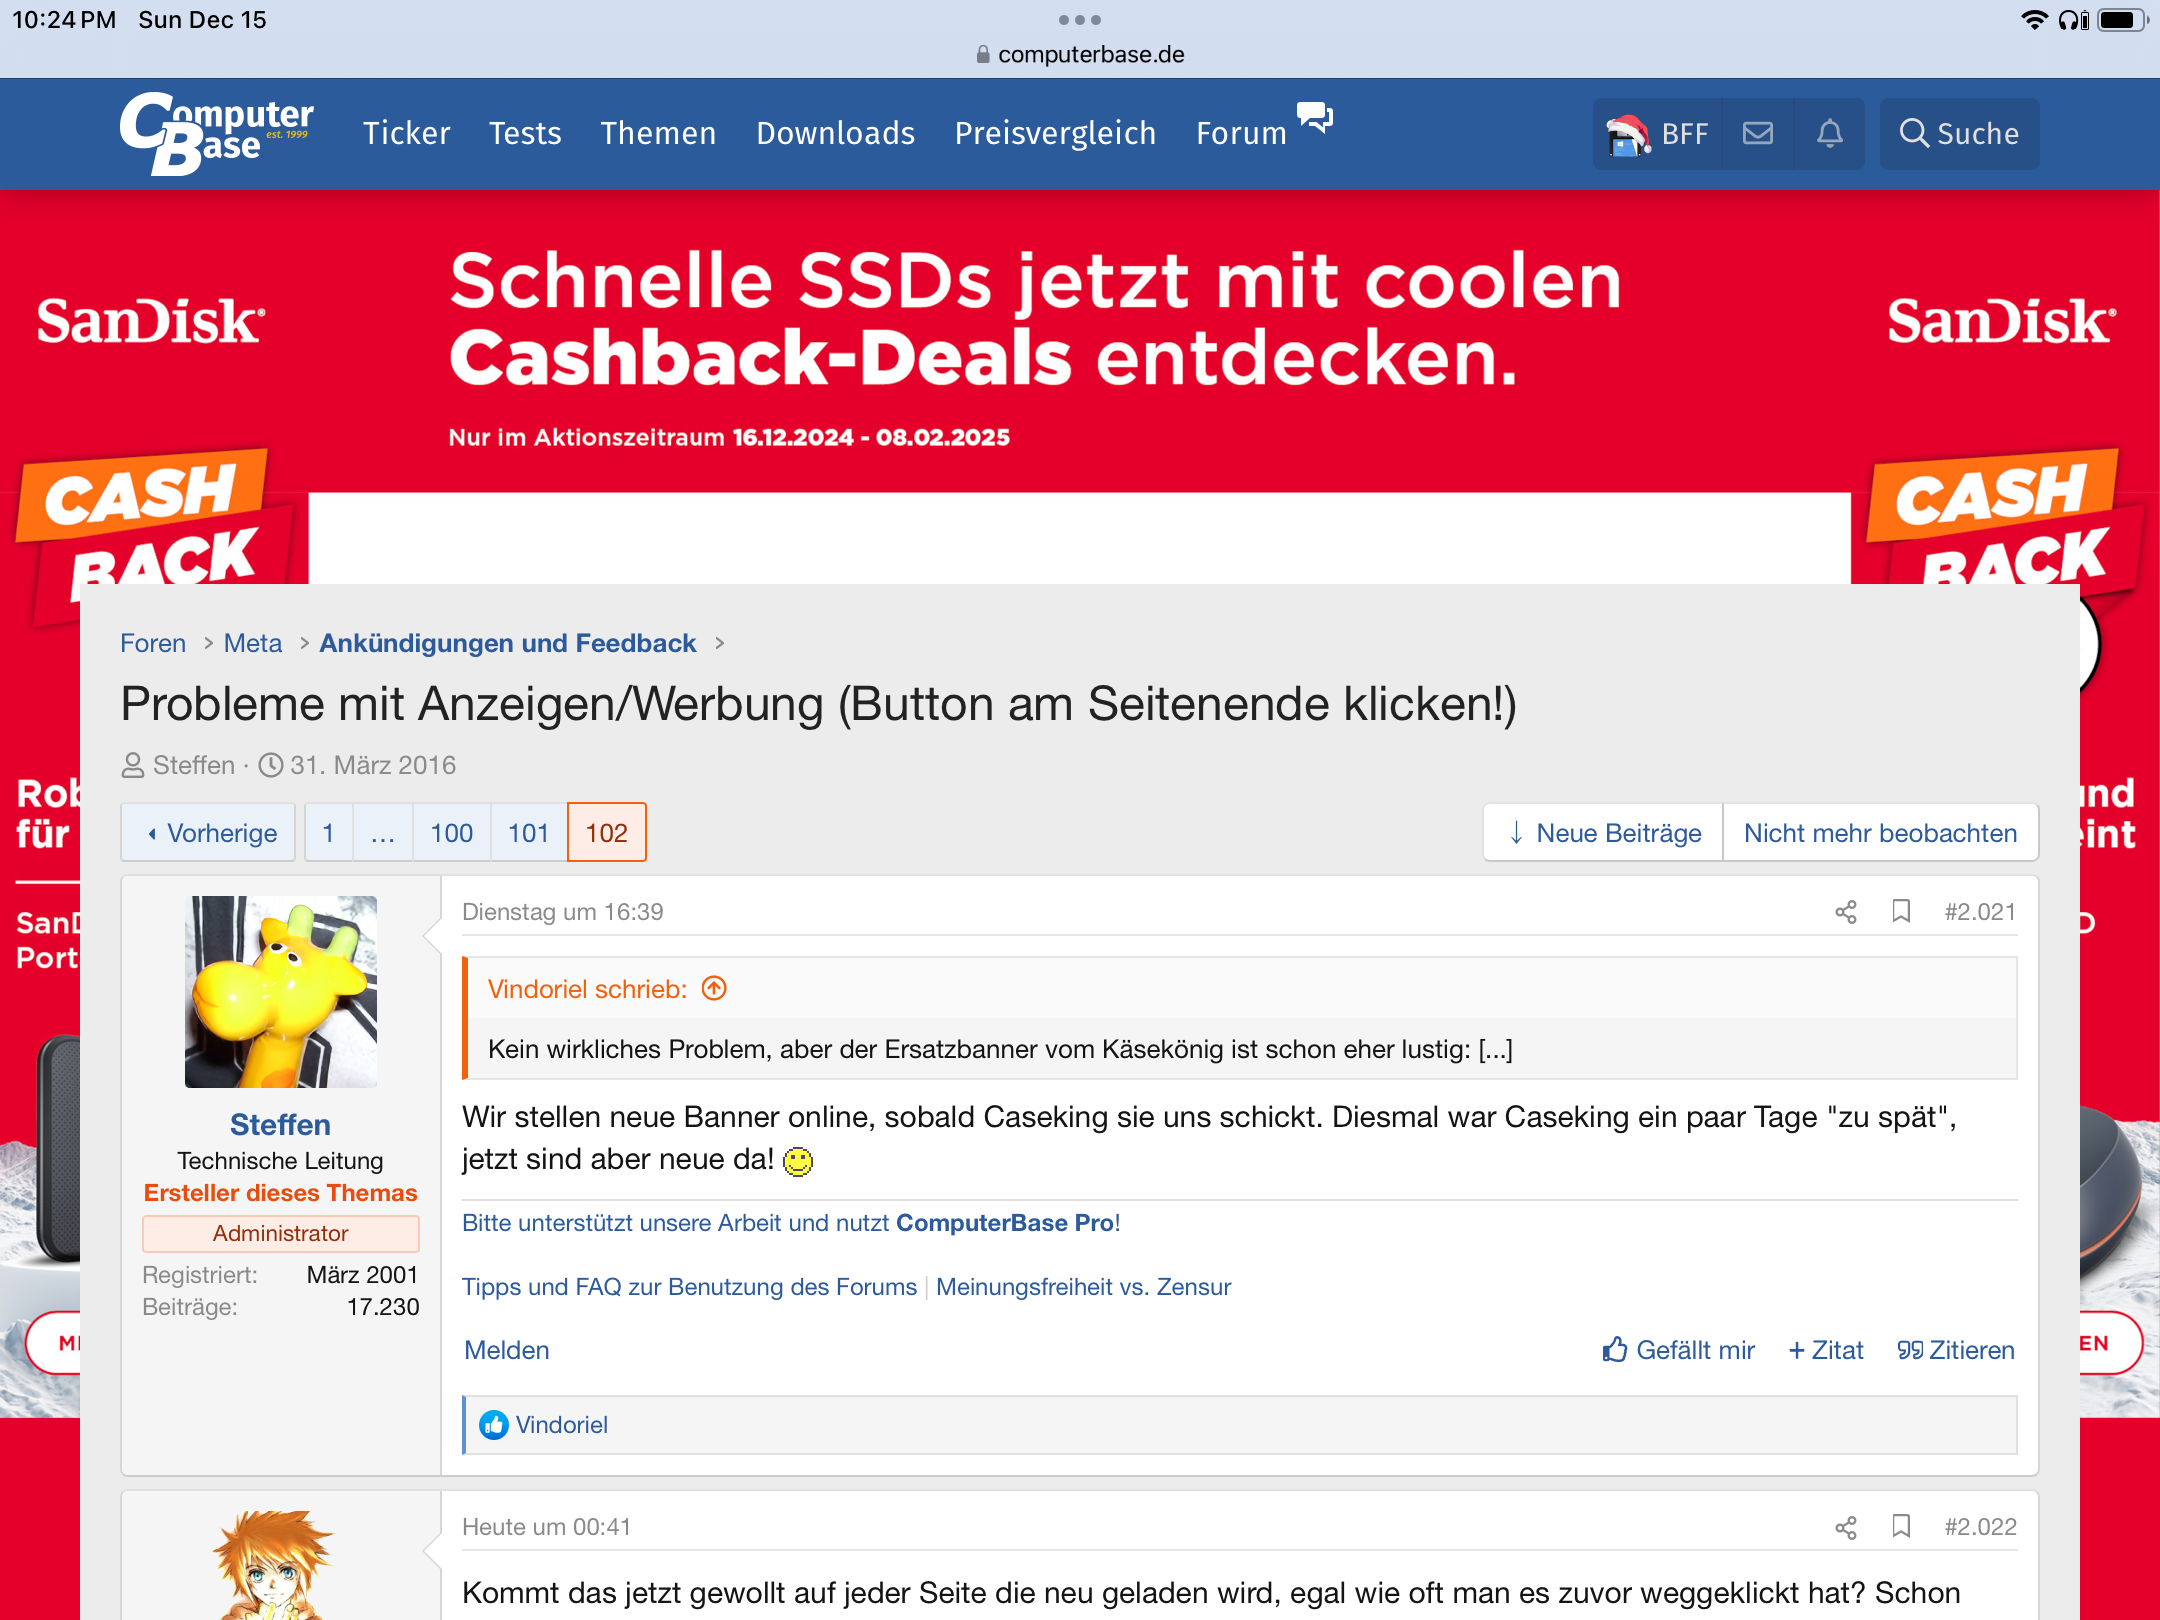Open the ComputerBase Pro link
2160x1620 pixels.
click(x=1004, y=1222)
